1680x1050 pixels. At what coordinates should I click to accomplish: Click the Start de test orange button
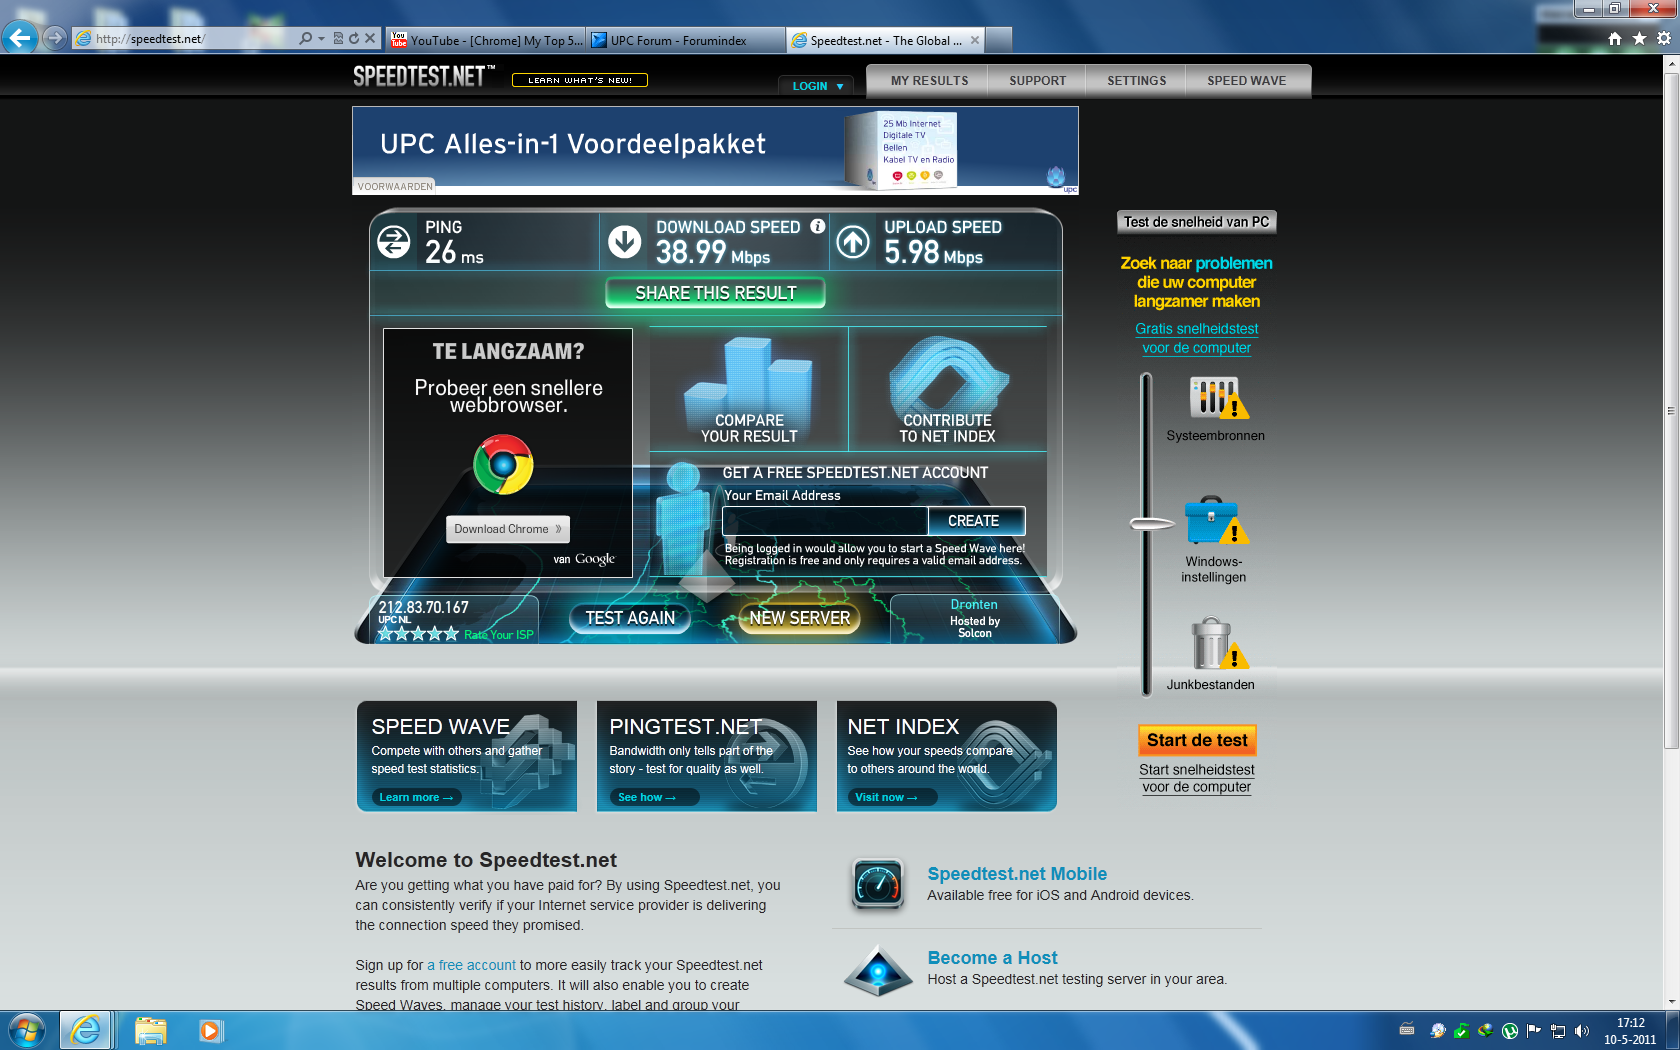[x=1197, y=740]
